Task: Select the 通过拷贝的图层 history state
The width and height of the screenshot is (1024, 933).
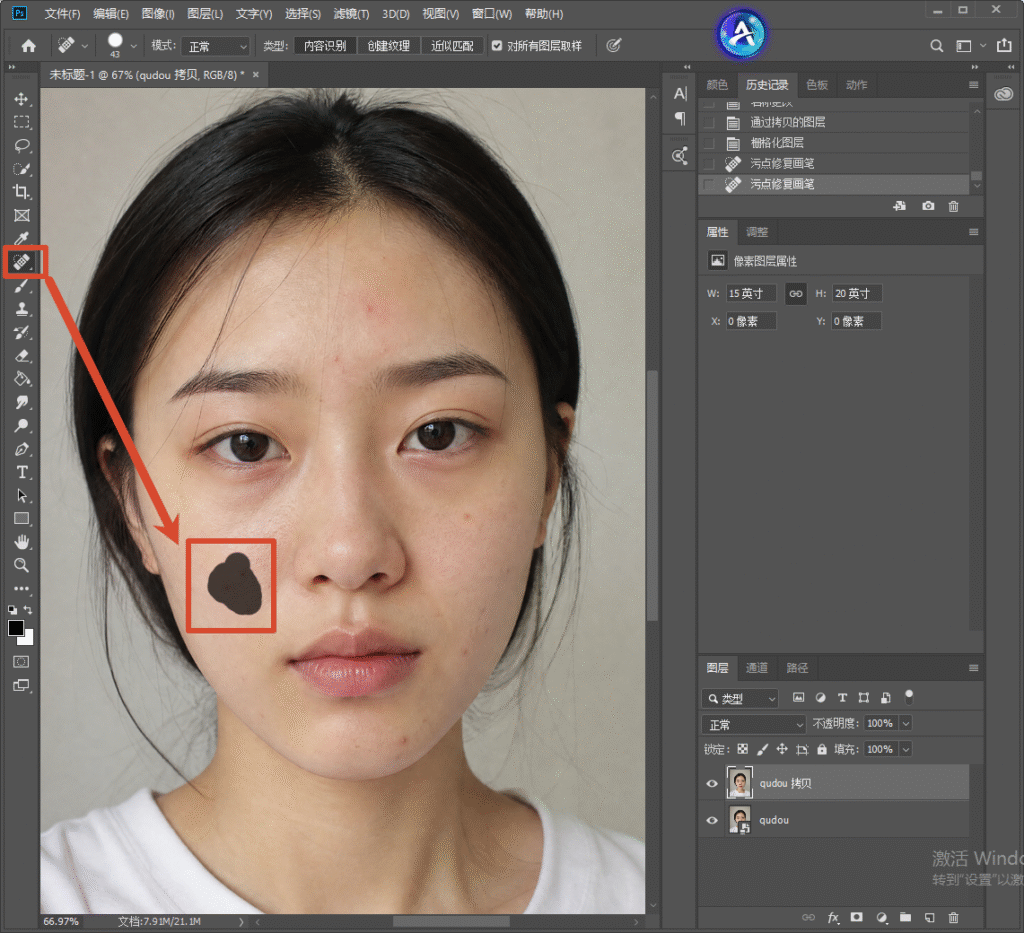Action: tap(834, 122)
